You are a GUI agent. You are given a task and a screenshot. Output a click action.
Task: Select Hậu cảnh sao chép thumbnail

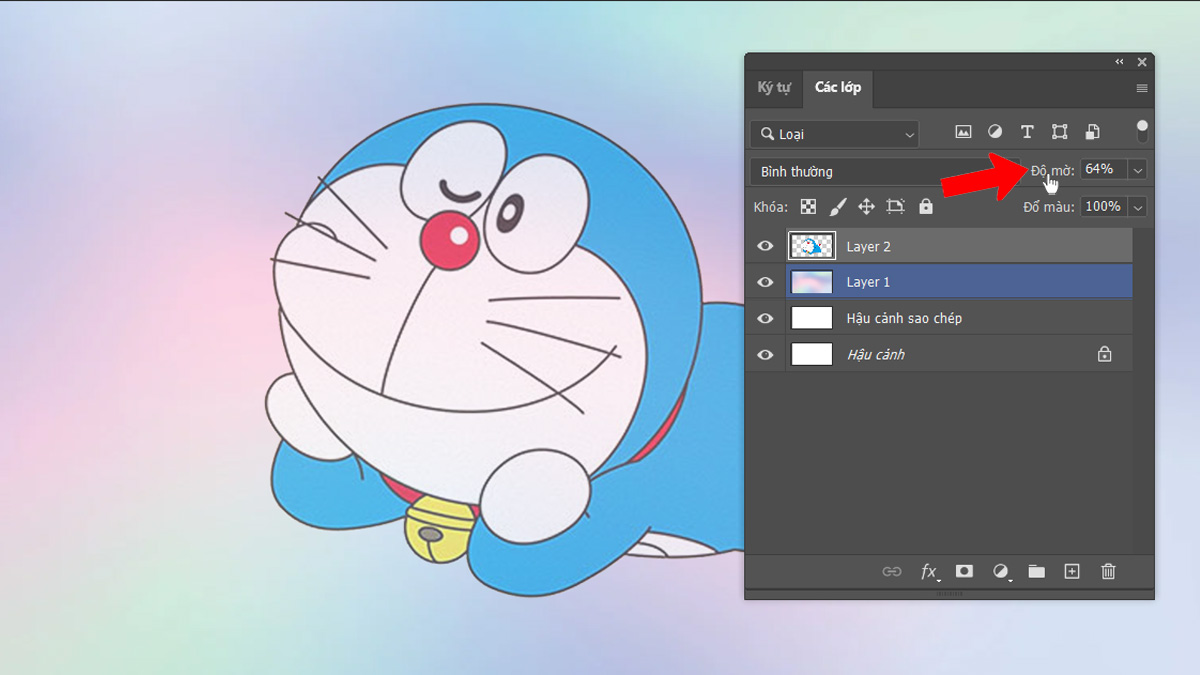812,318
